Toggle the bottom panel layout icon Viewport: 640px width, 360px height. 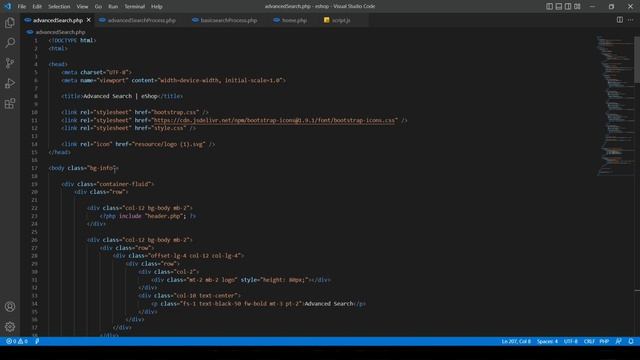559,6
